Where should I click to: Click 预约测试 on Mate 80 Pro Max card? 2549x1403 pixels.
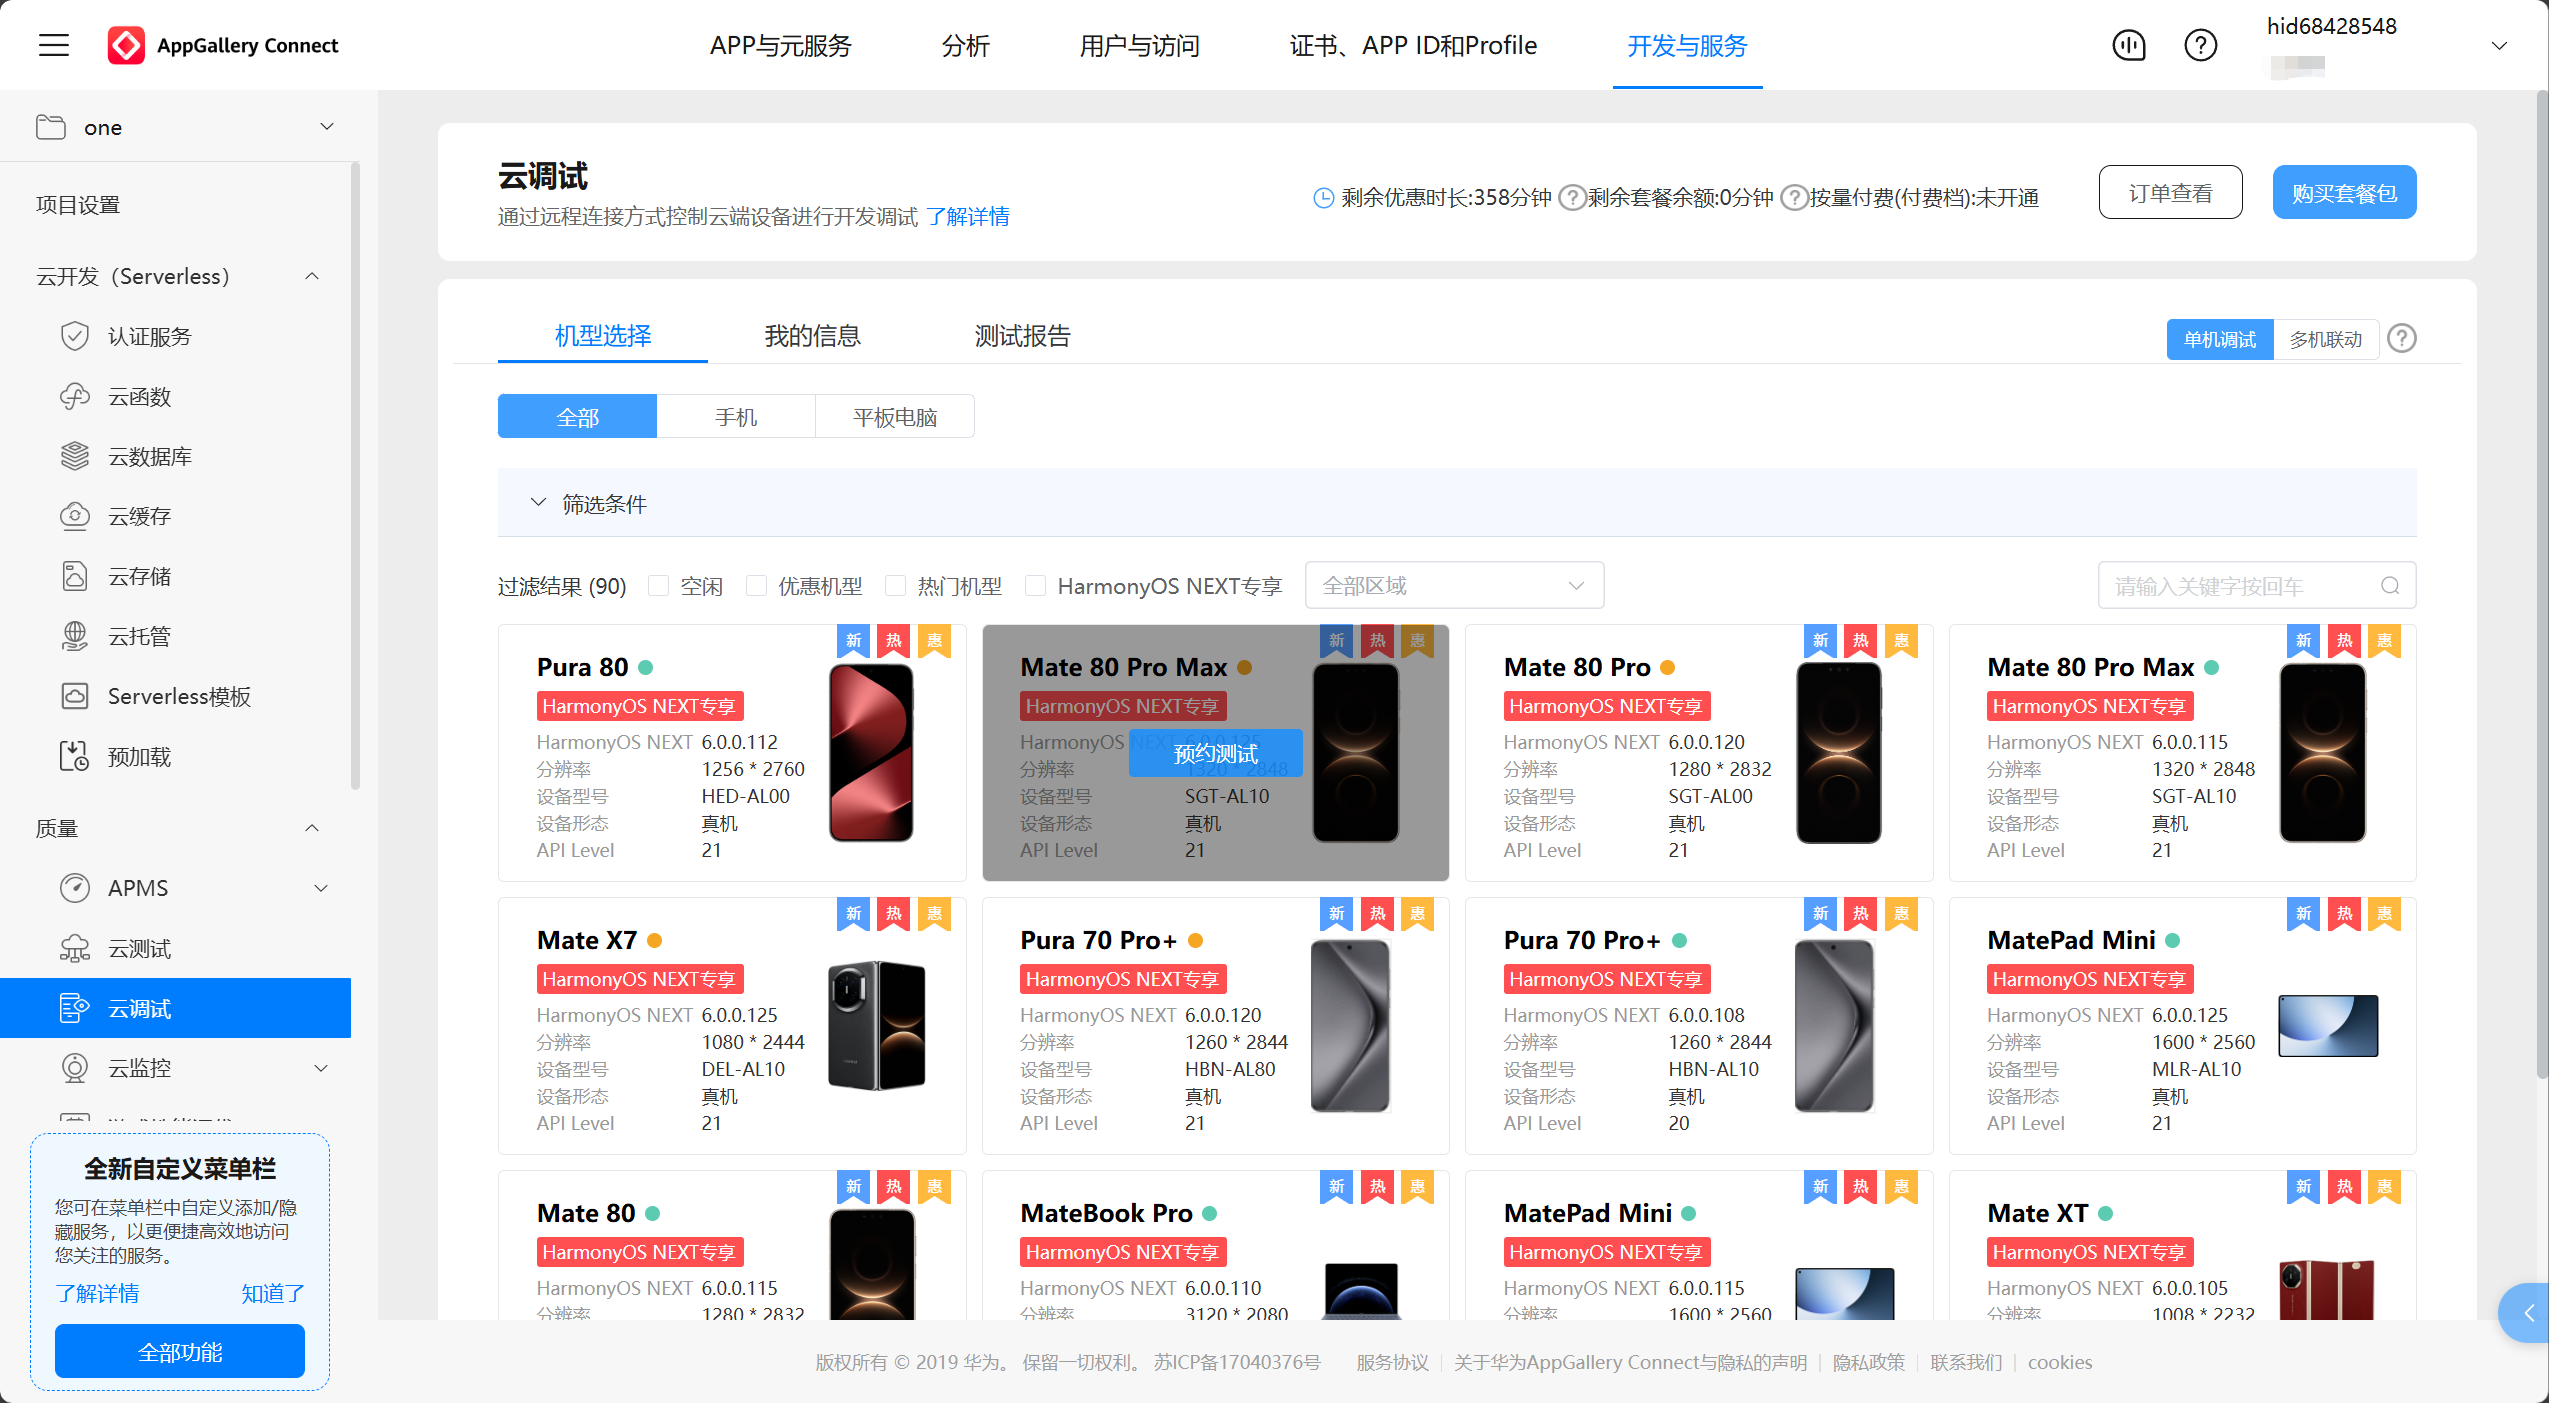tap(1215, 753)
